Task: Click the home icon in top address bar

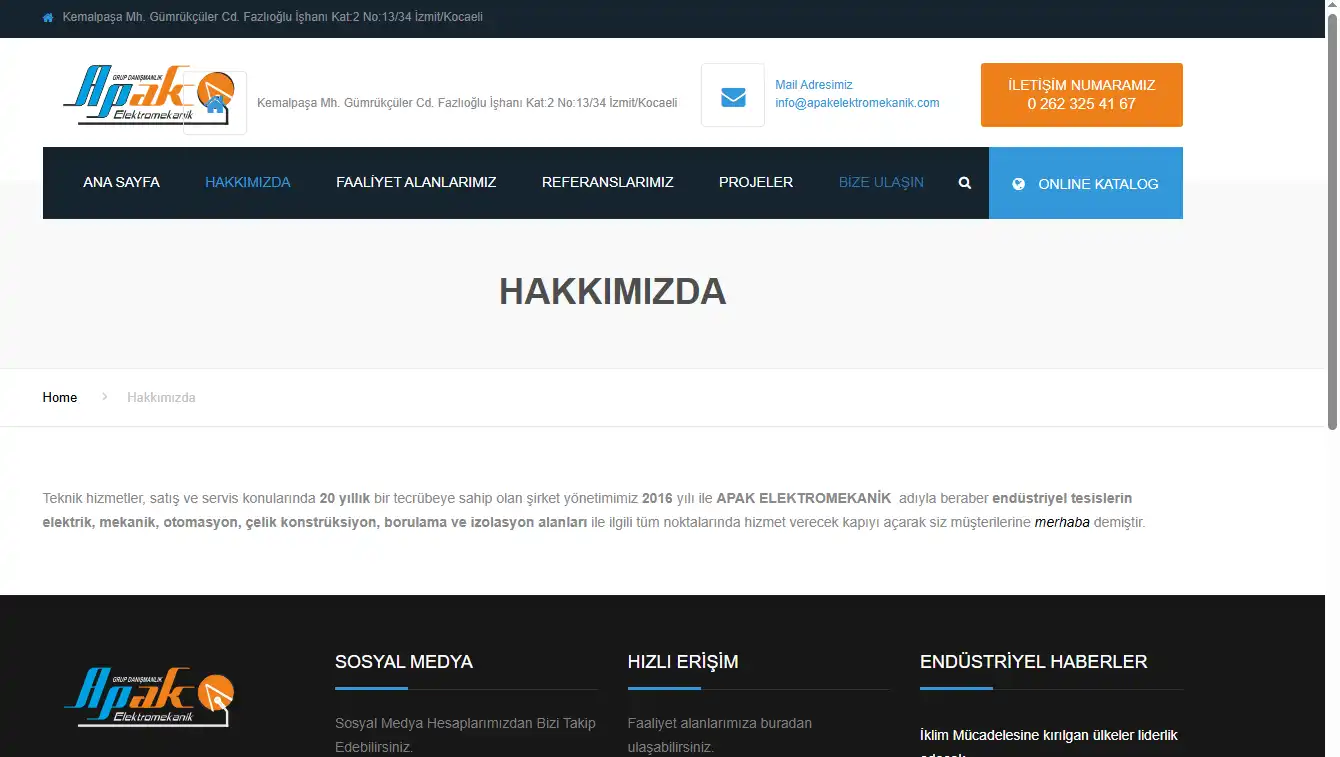Action: (48, 18)
